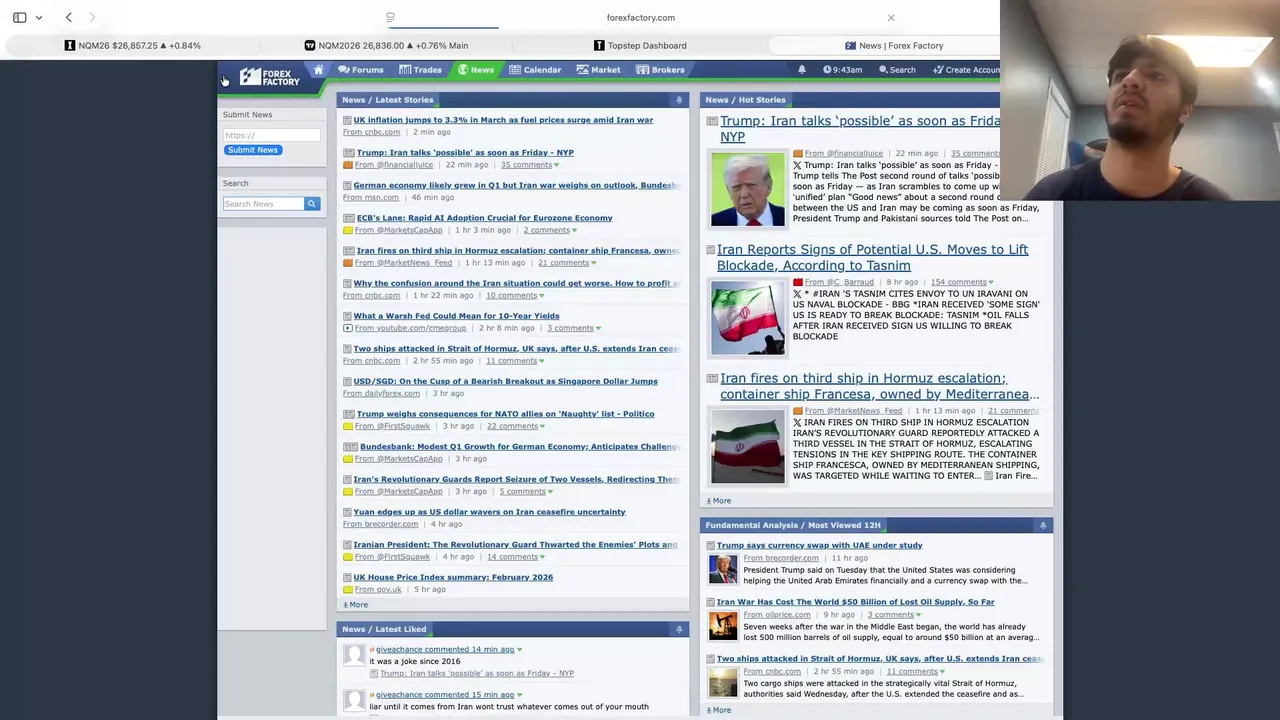
Task: Click bell icon in Latest Liked header
Action: 679,629
